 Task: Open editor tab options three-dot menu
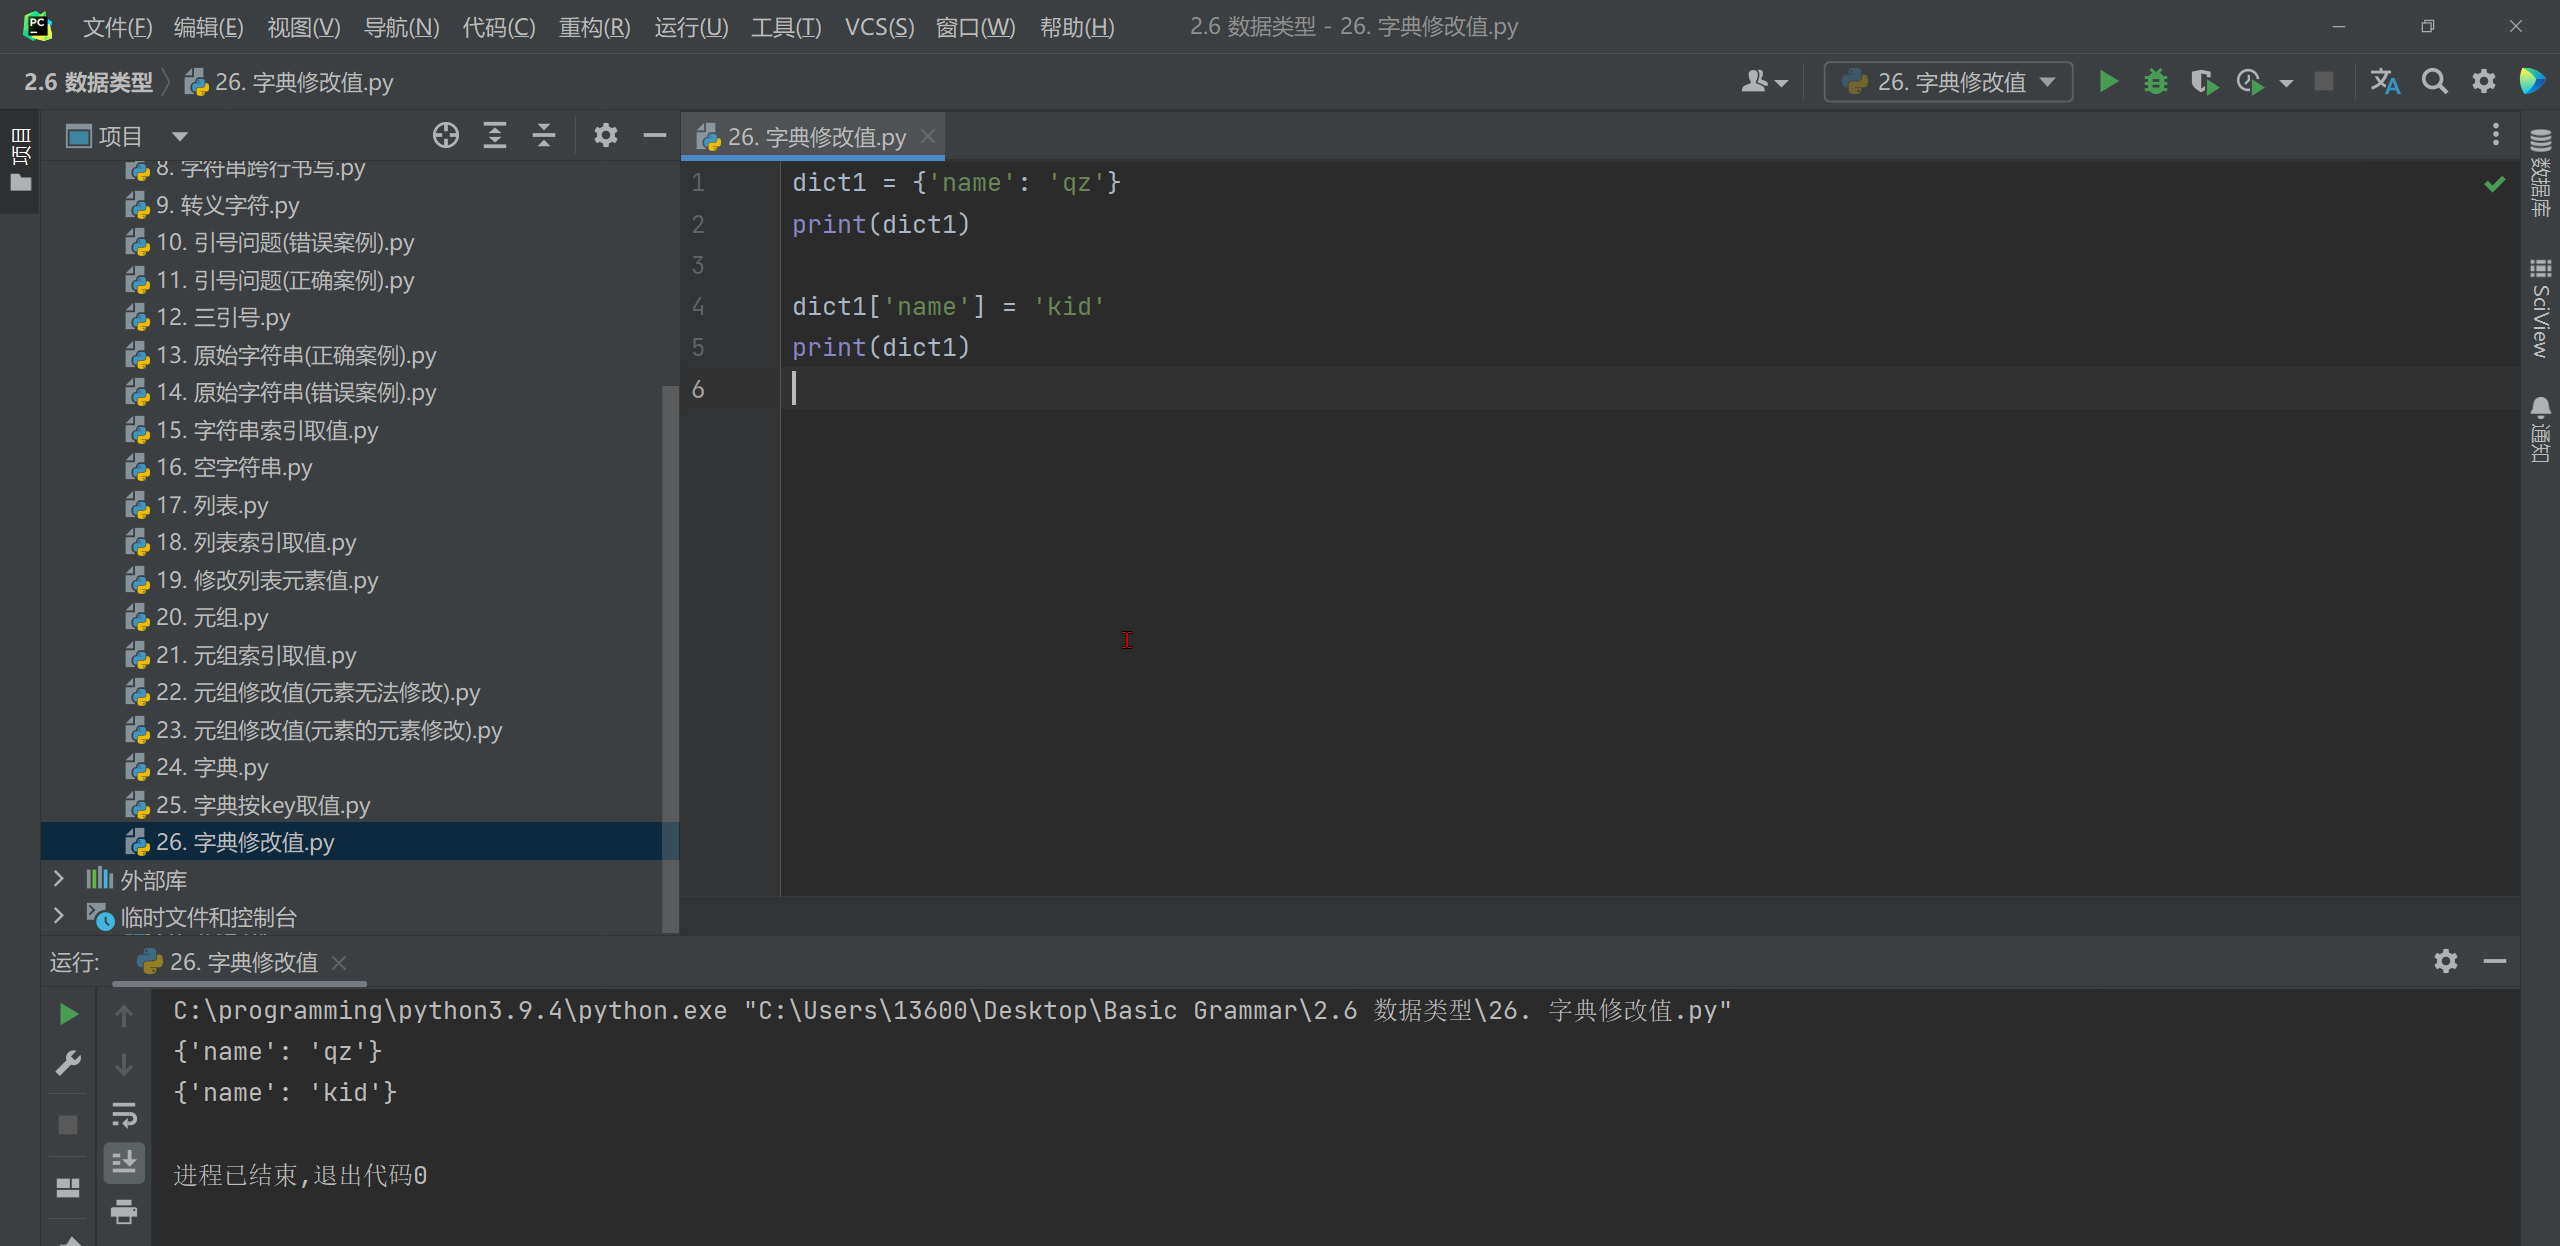point(2495,134)
